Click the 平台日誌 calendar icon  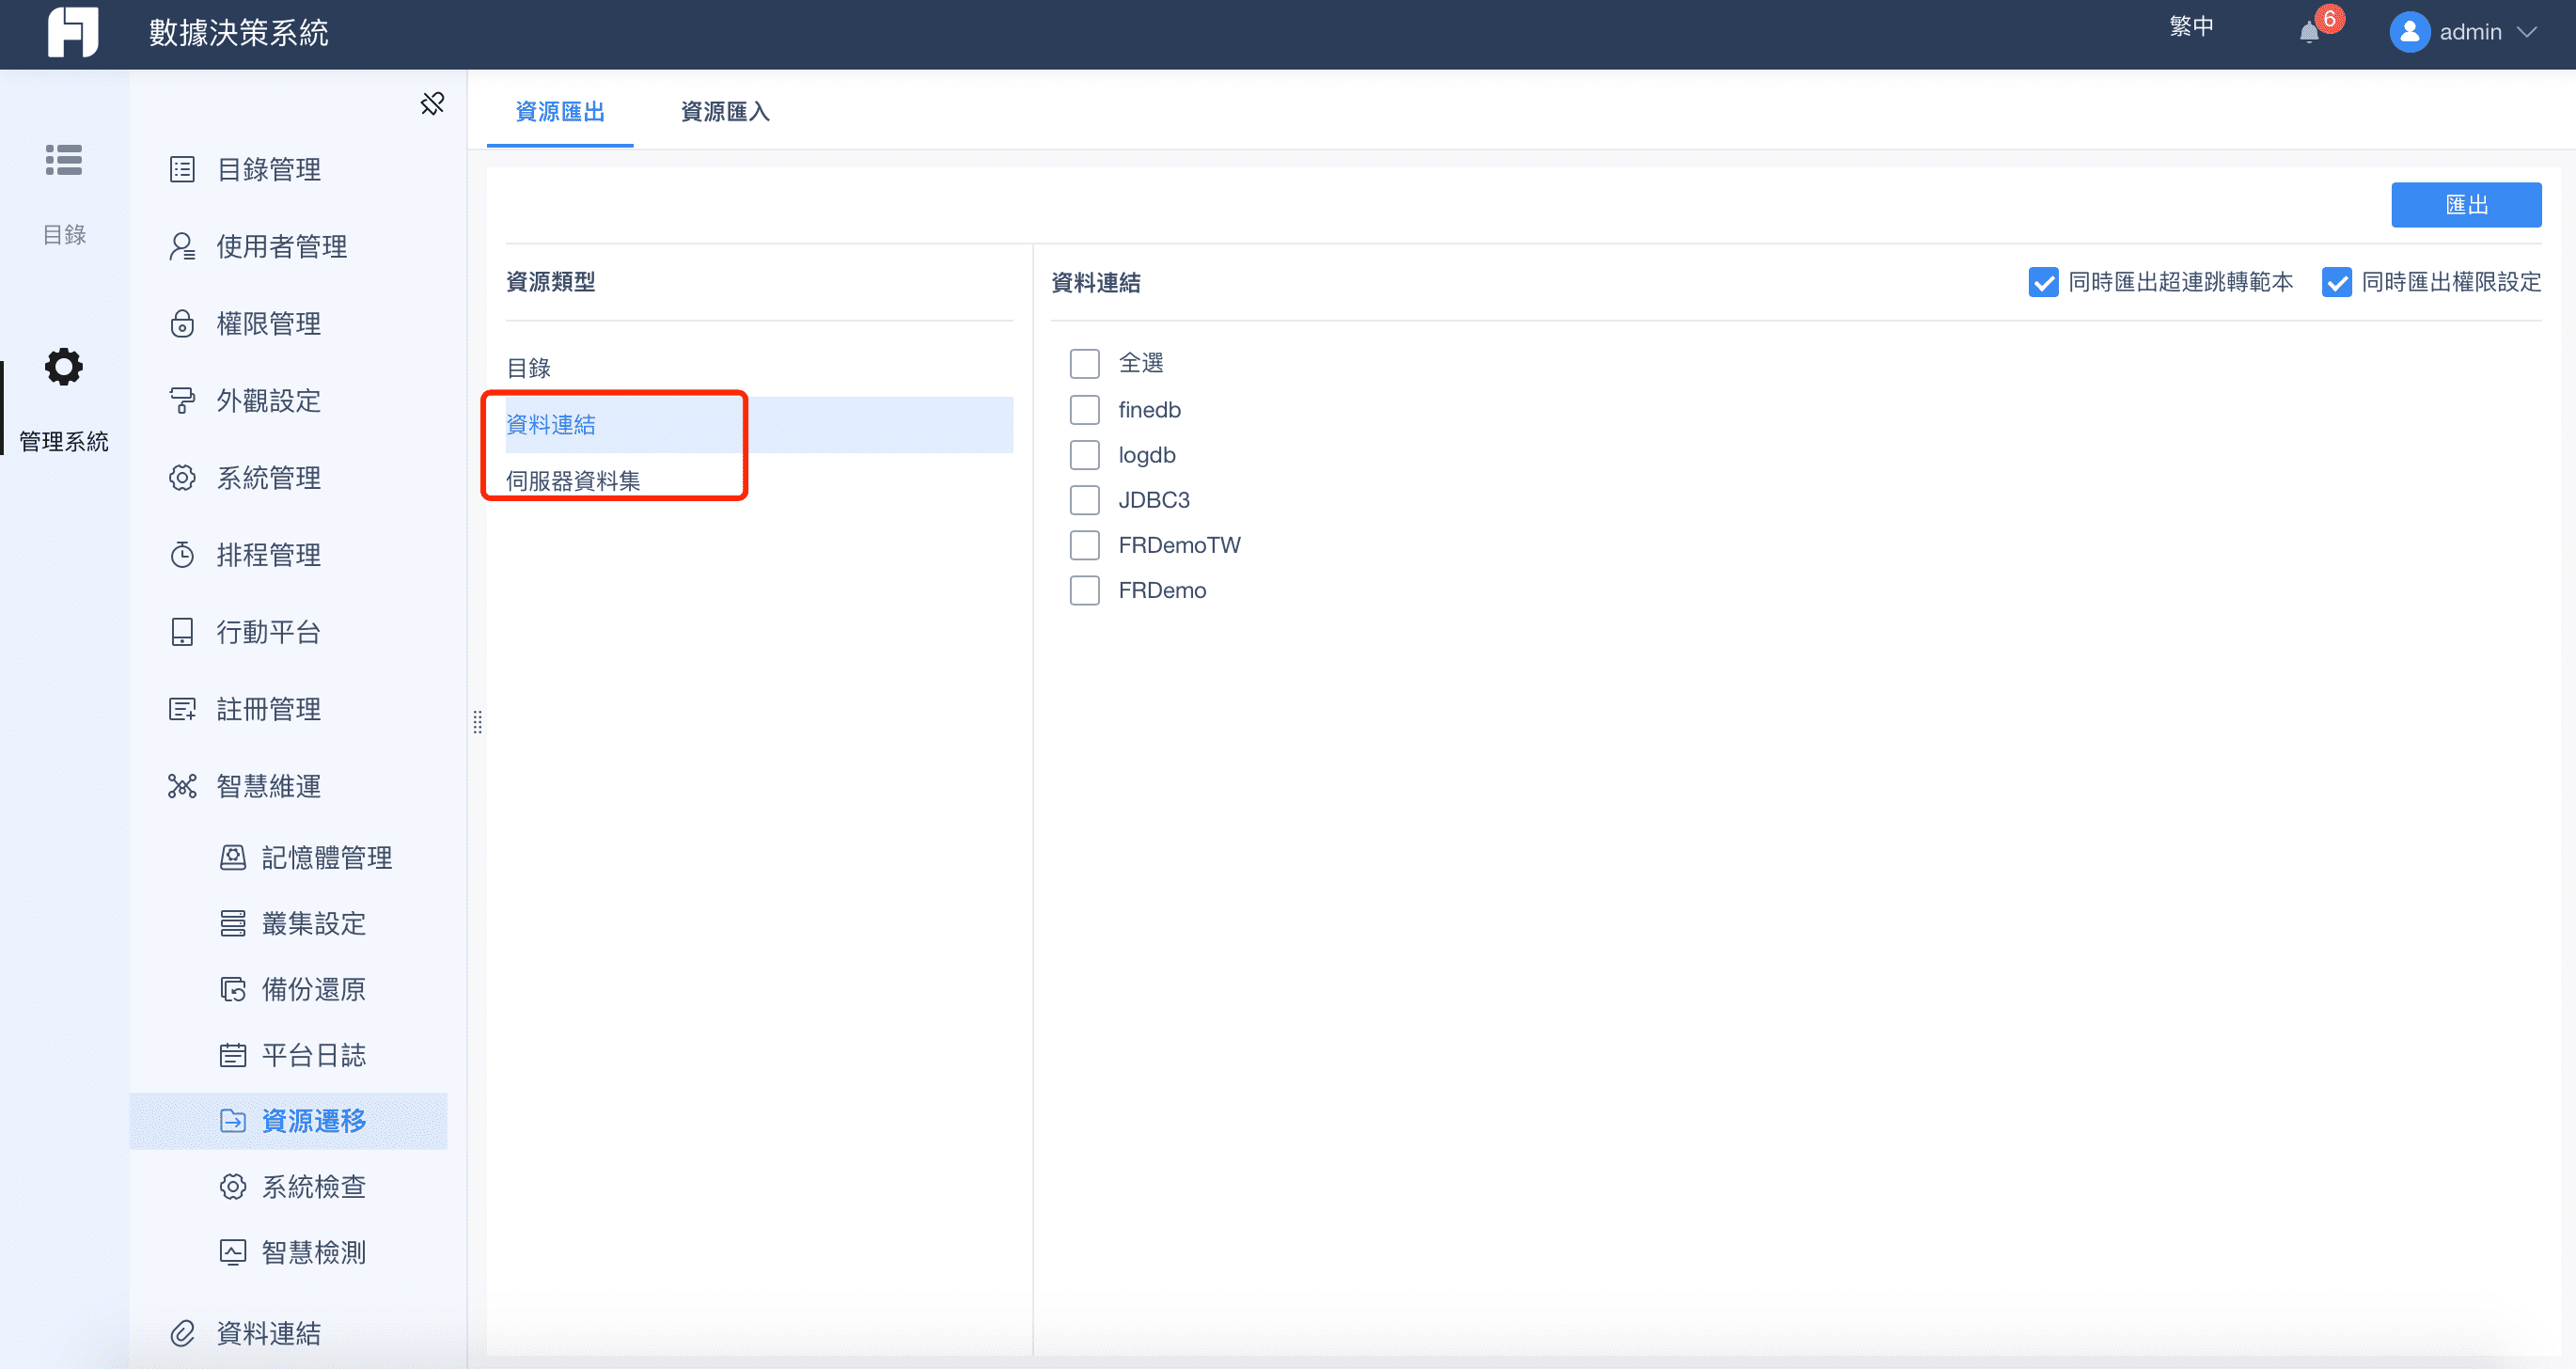(x=233, y=1055)
